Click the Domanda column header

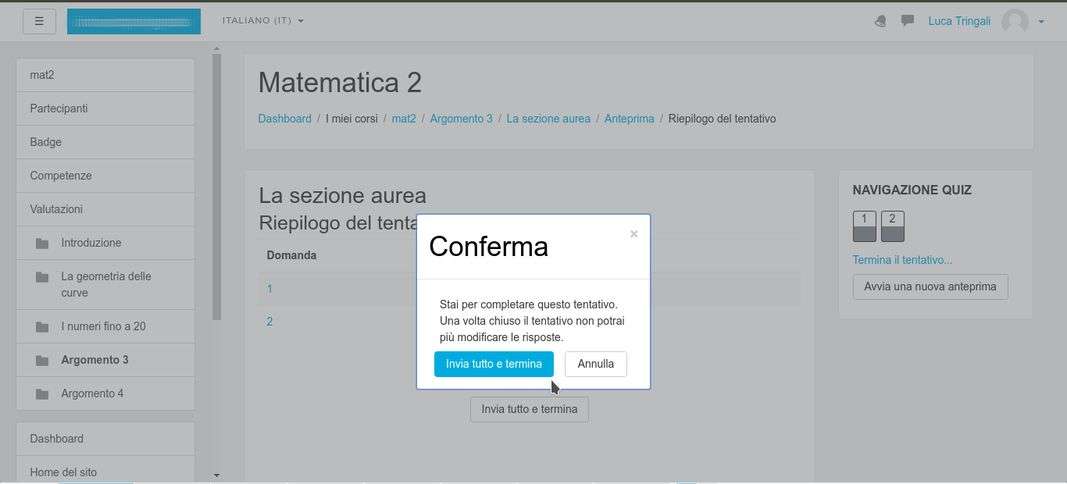291,255
